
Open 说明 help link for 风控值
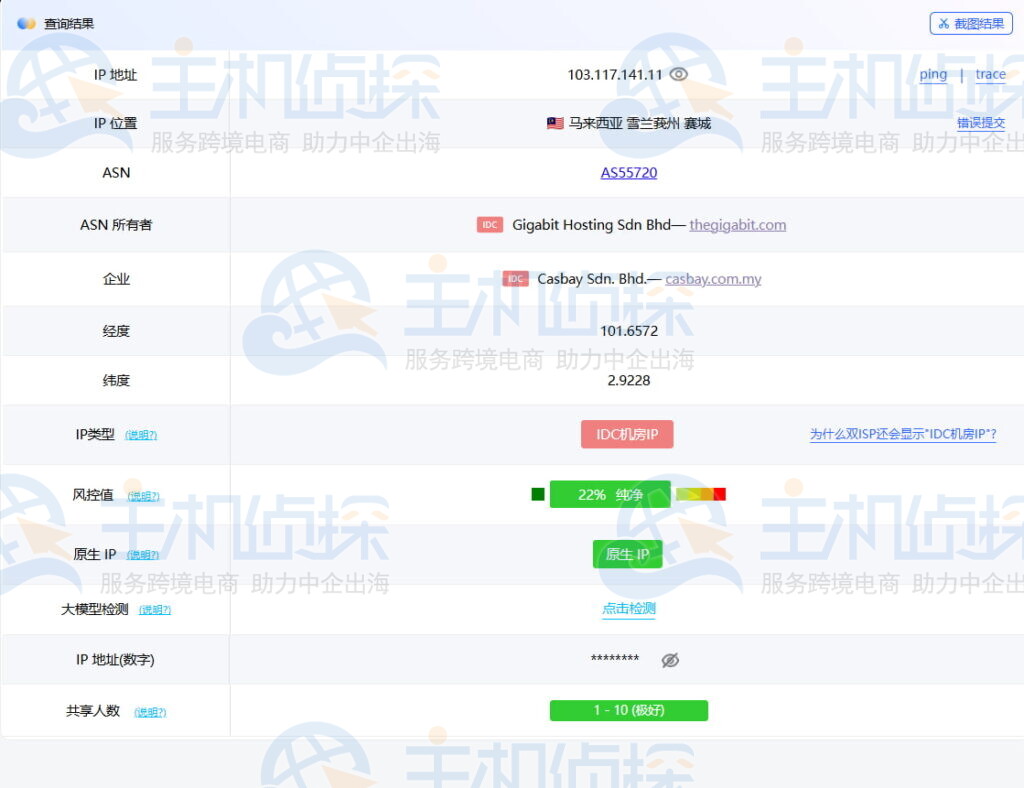pos(143,496)
